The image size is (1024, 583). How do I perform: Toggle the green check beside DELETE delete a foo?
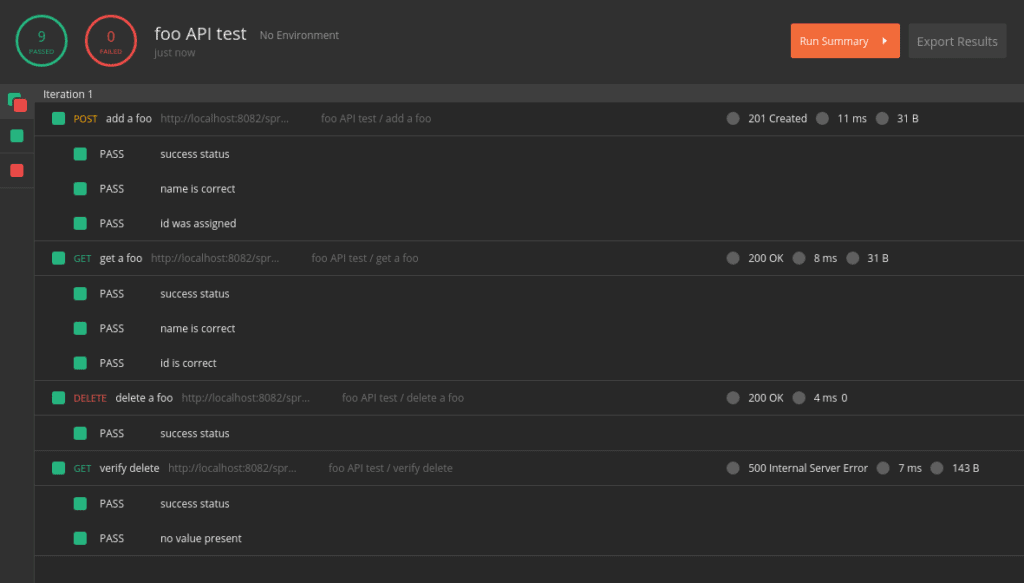(x=58, y=397)
